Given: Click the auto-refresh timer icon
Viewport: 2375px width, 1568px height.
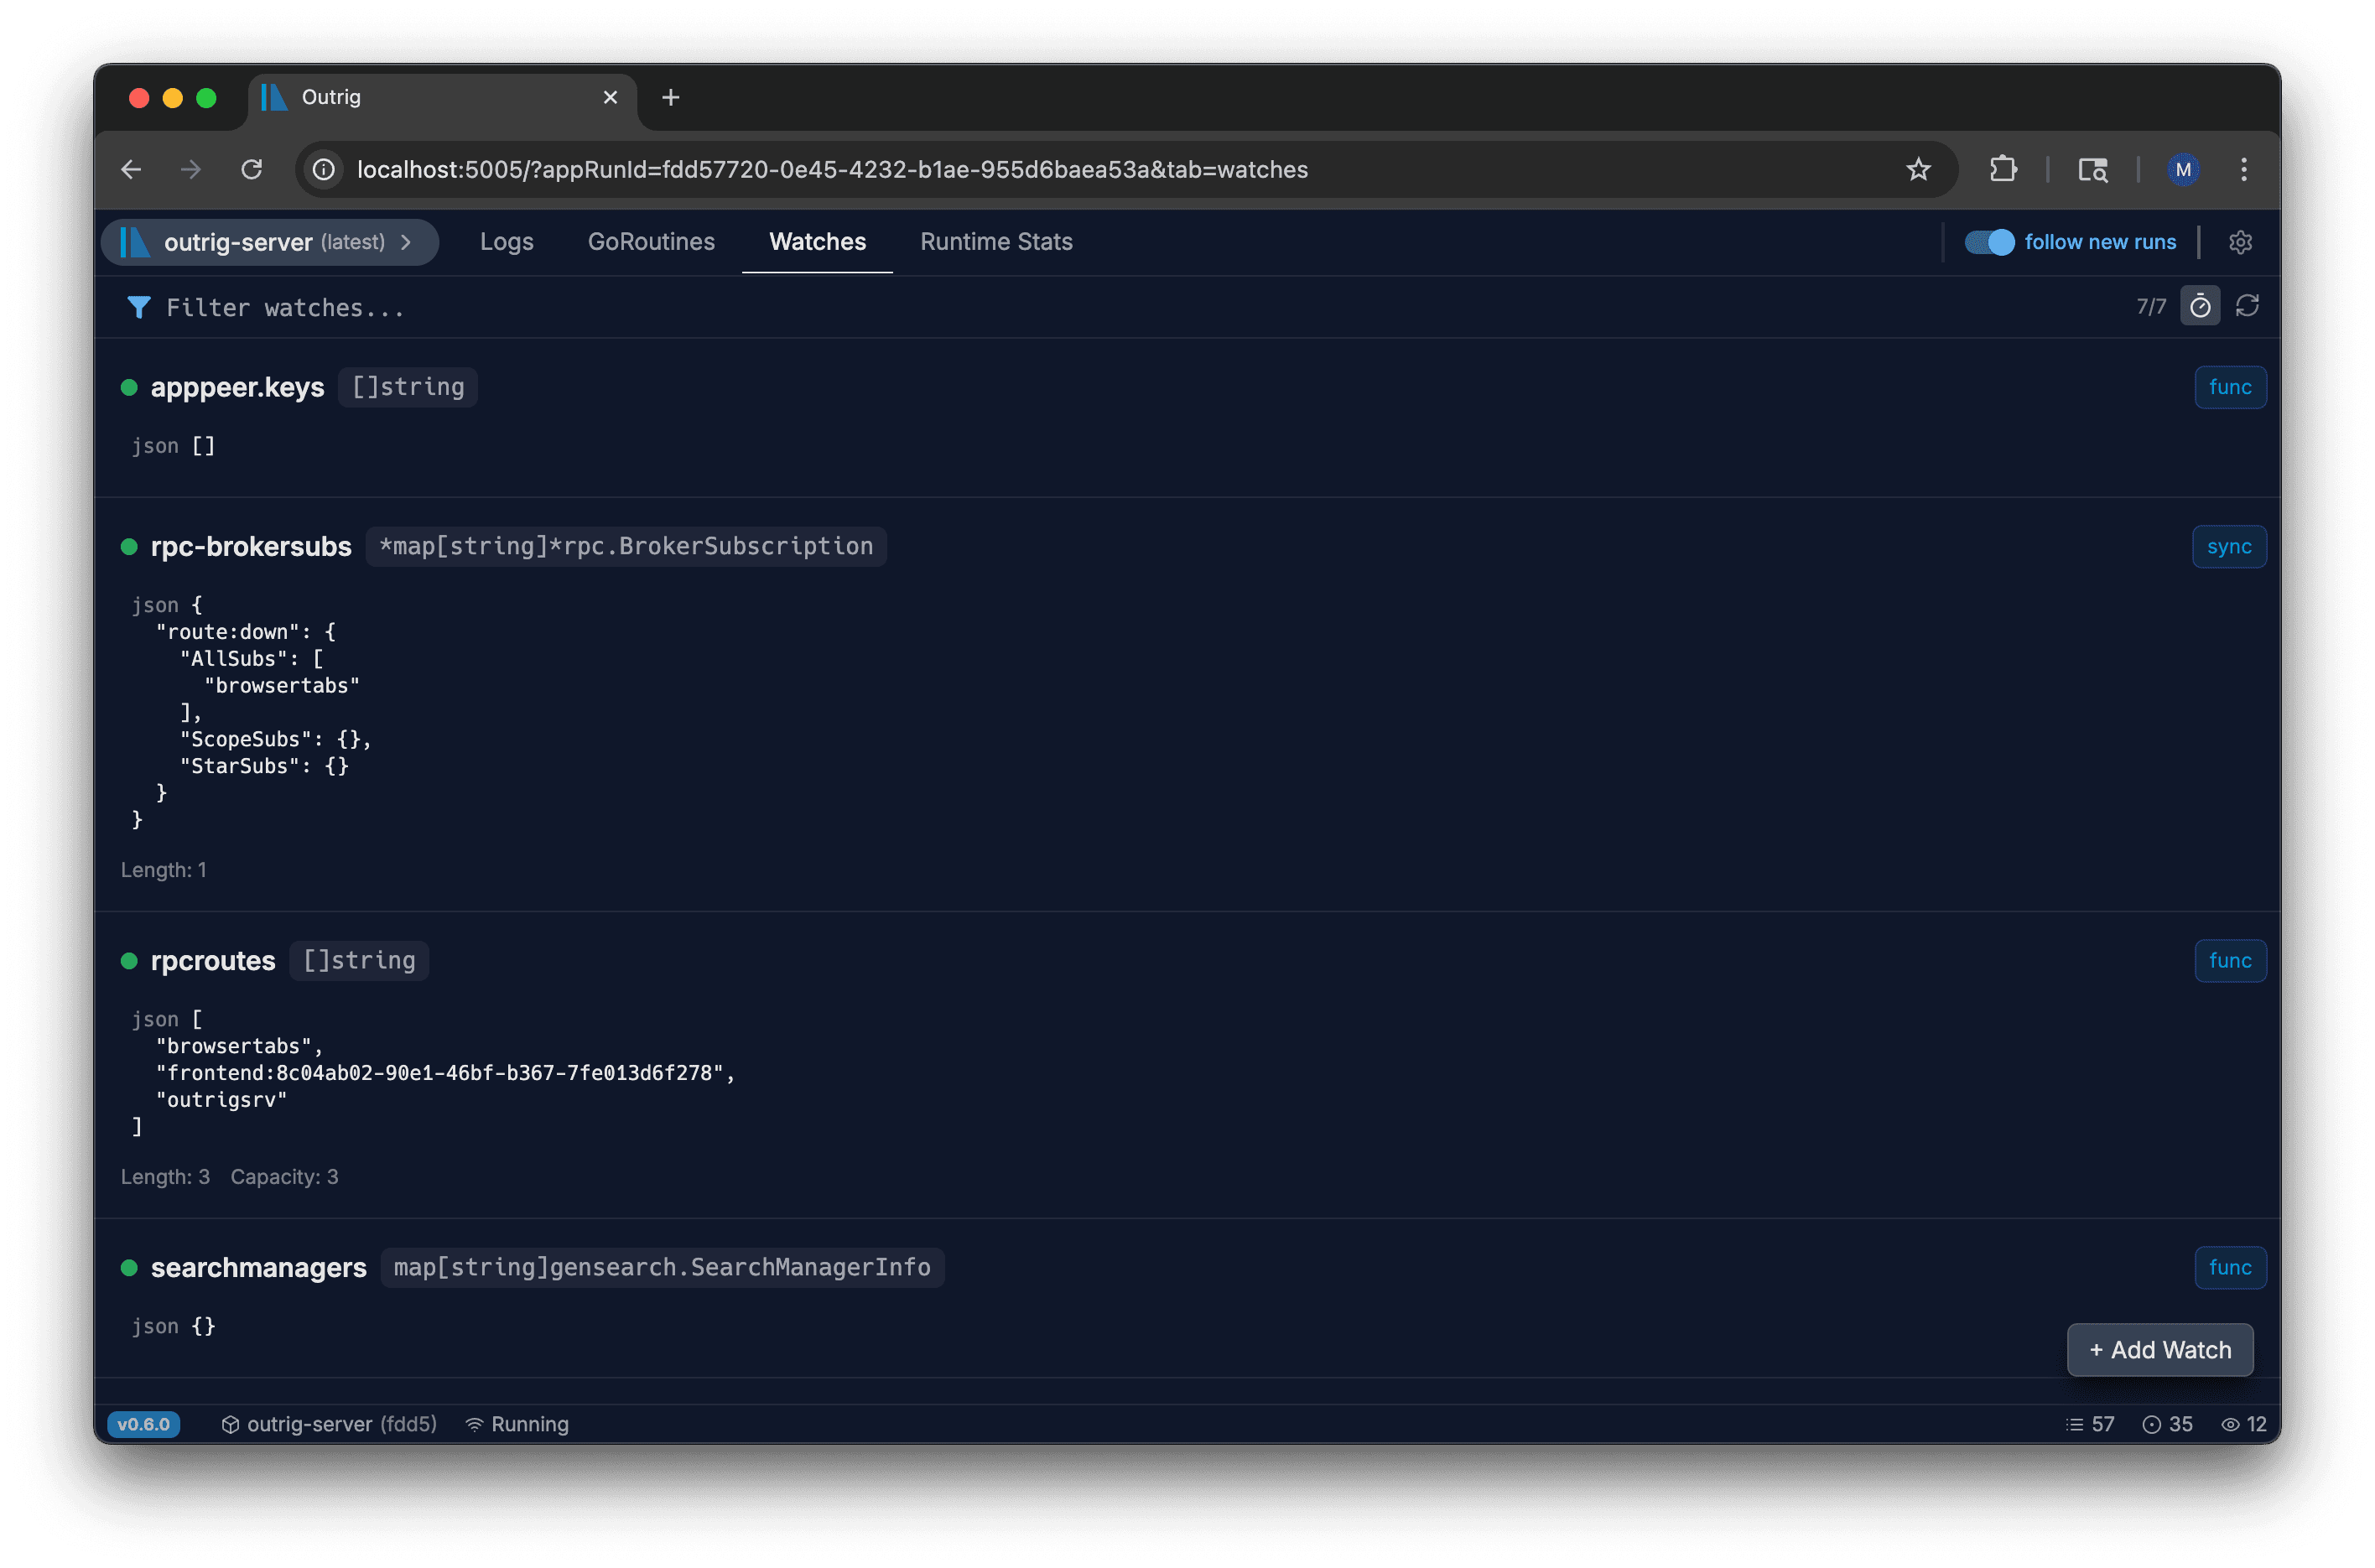Looking at the screenshot, I should (2200, 306).
